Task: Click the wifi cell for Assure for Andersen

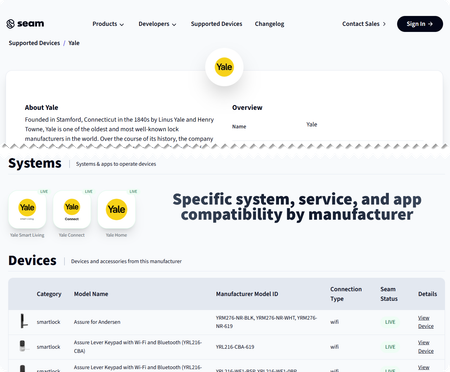Action: (334, 322)
